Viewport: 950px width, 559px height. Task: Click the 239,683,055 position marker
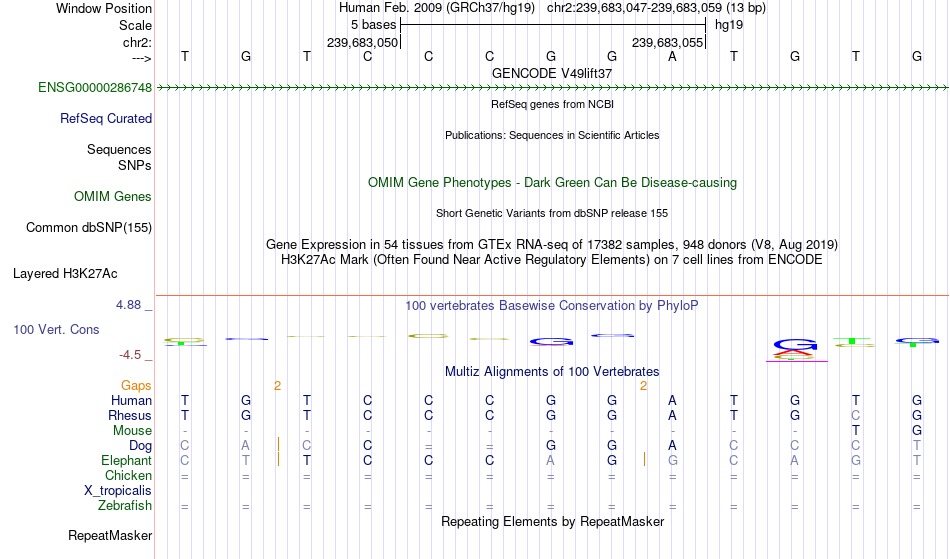coord(668,43)
